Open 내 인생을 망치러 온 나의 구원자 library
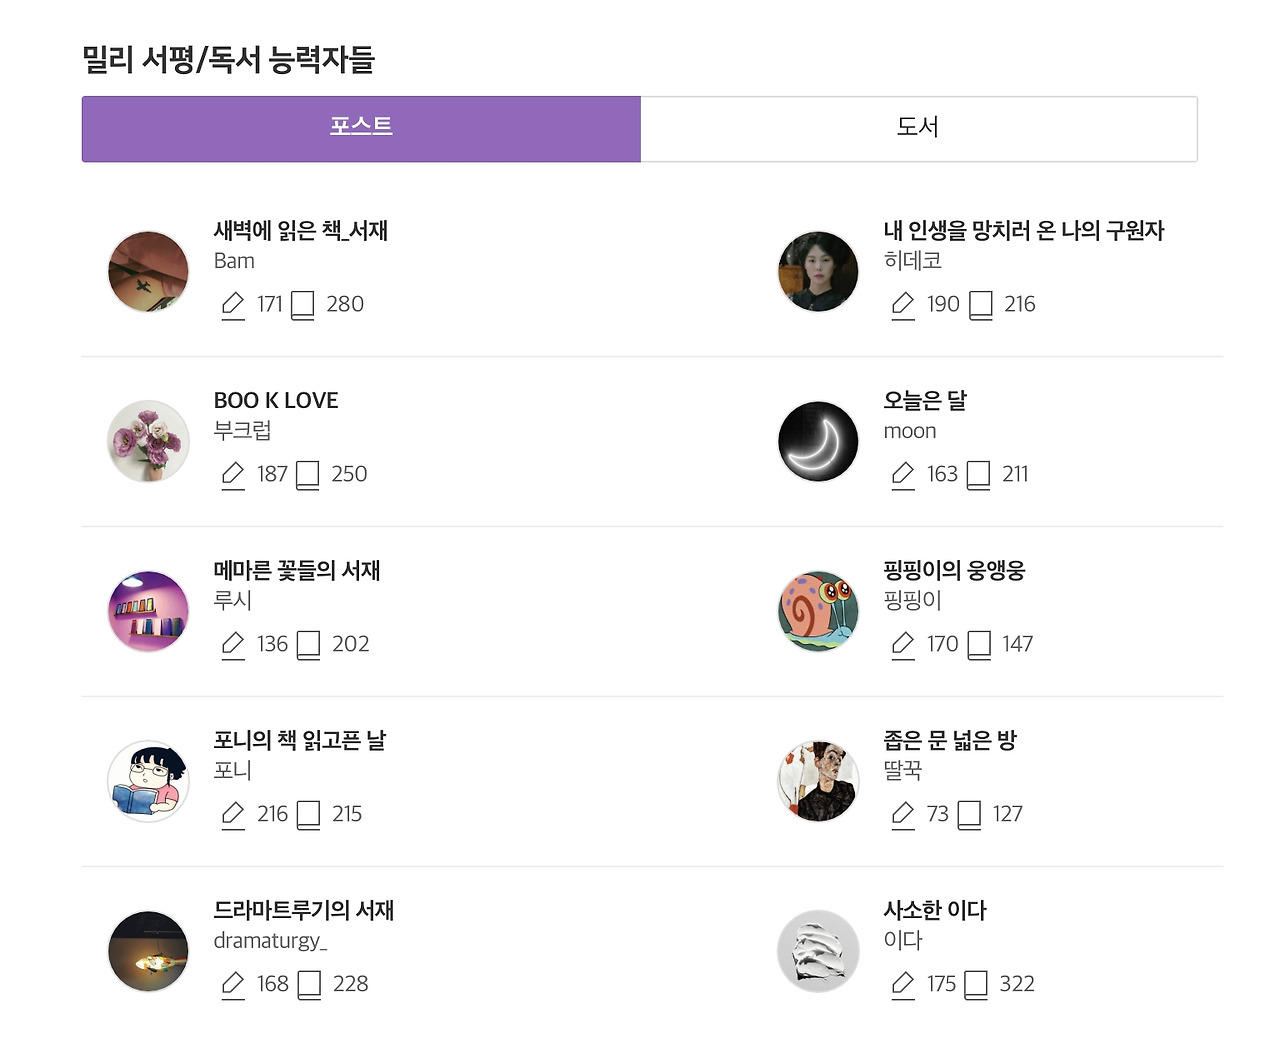1280x1058 pixels. click(1024, 231)
